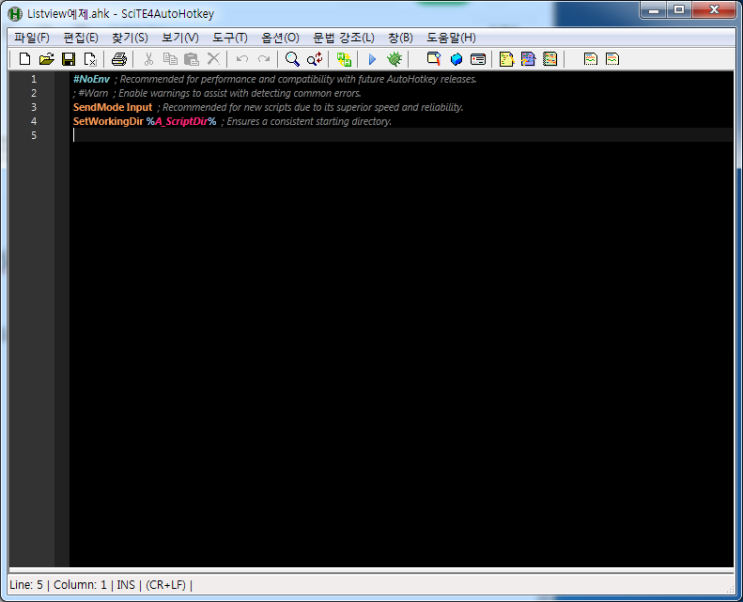Click the open file folder icon
The height and width of the screenshot is (602, 743).
coord(46,59)
